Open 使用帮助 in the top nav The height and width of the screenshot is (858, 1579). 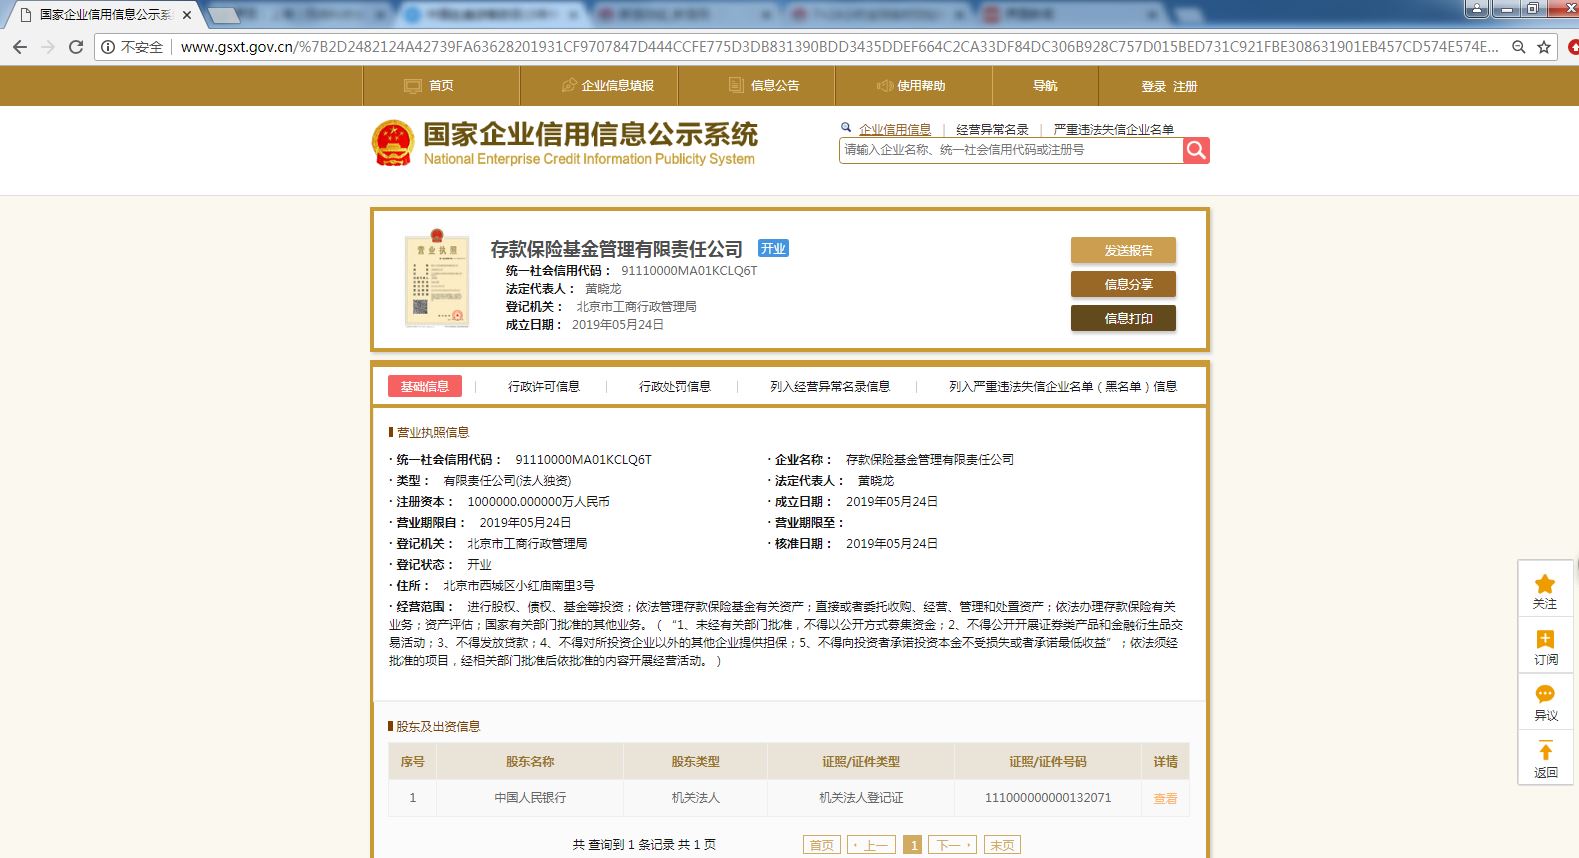914,86
